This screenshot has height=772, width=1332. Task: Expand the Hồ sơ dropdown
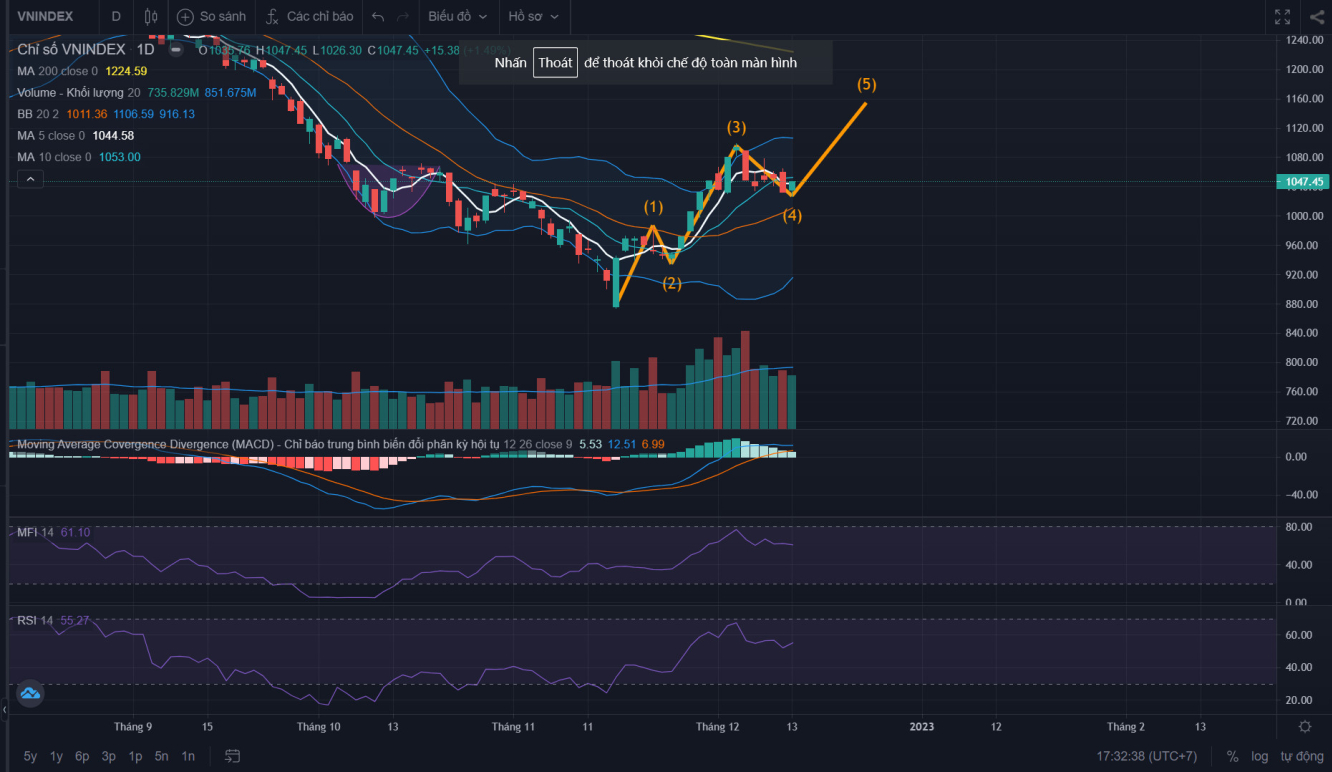click(533, 16)
